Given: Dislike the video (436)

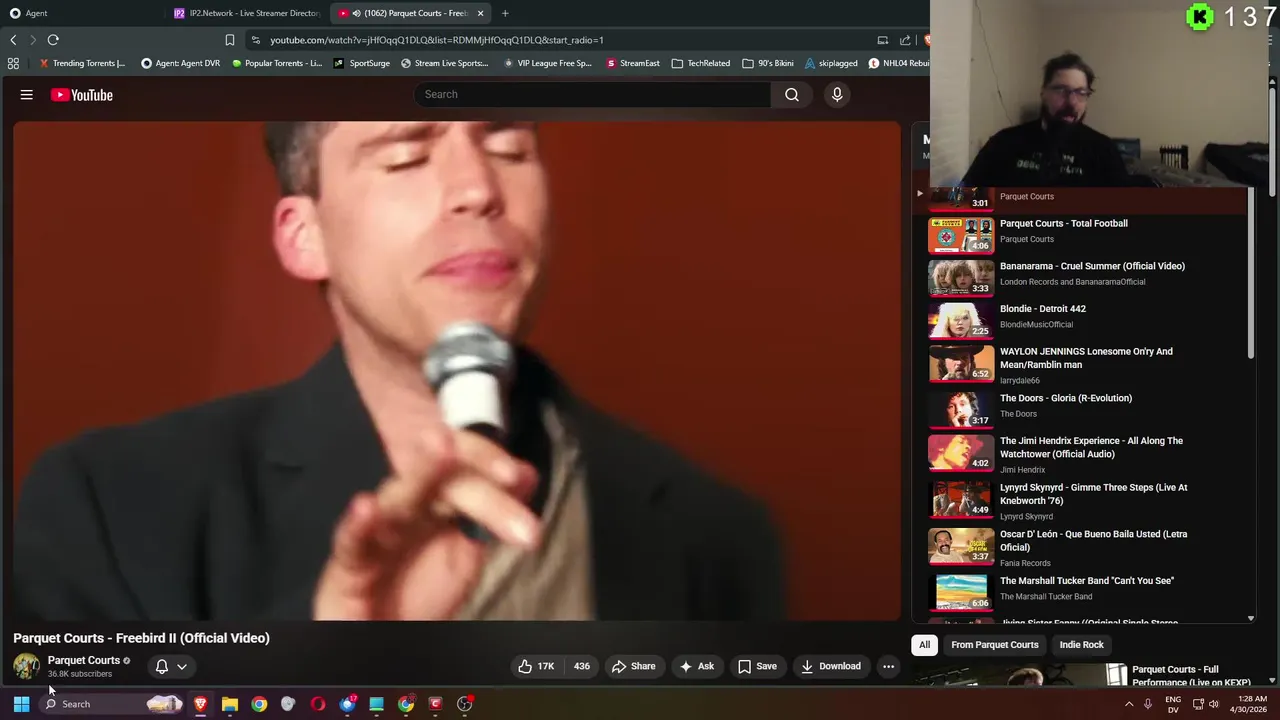Looking at the screenshot, I should tap(581, 666).
